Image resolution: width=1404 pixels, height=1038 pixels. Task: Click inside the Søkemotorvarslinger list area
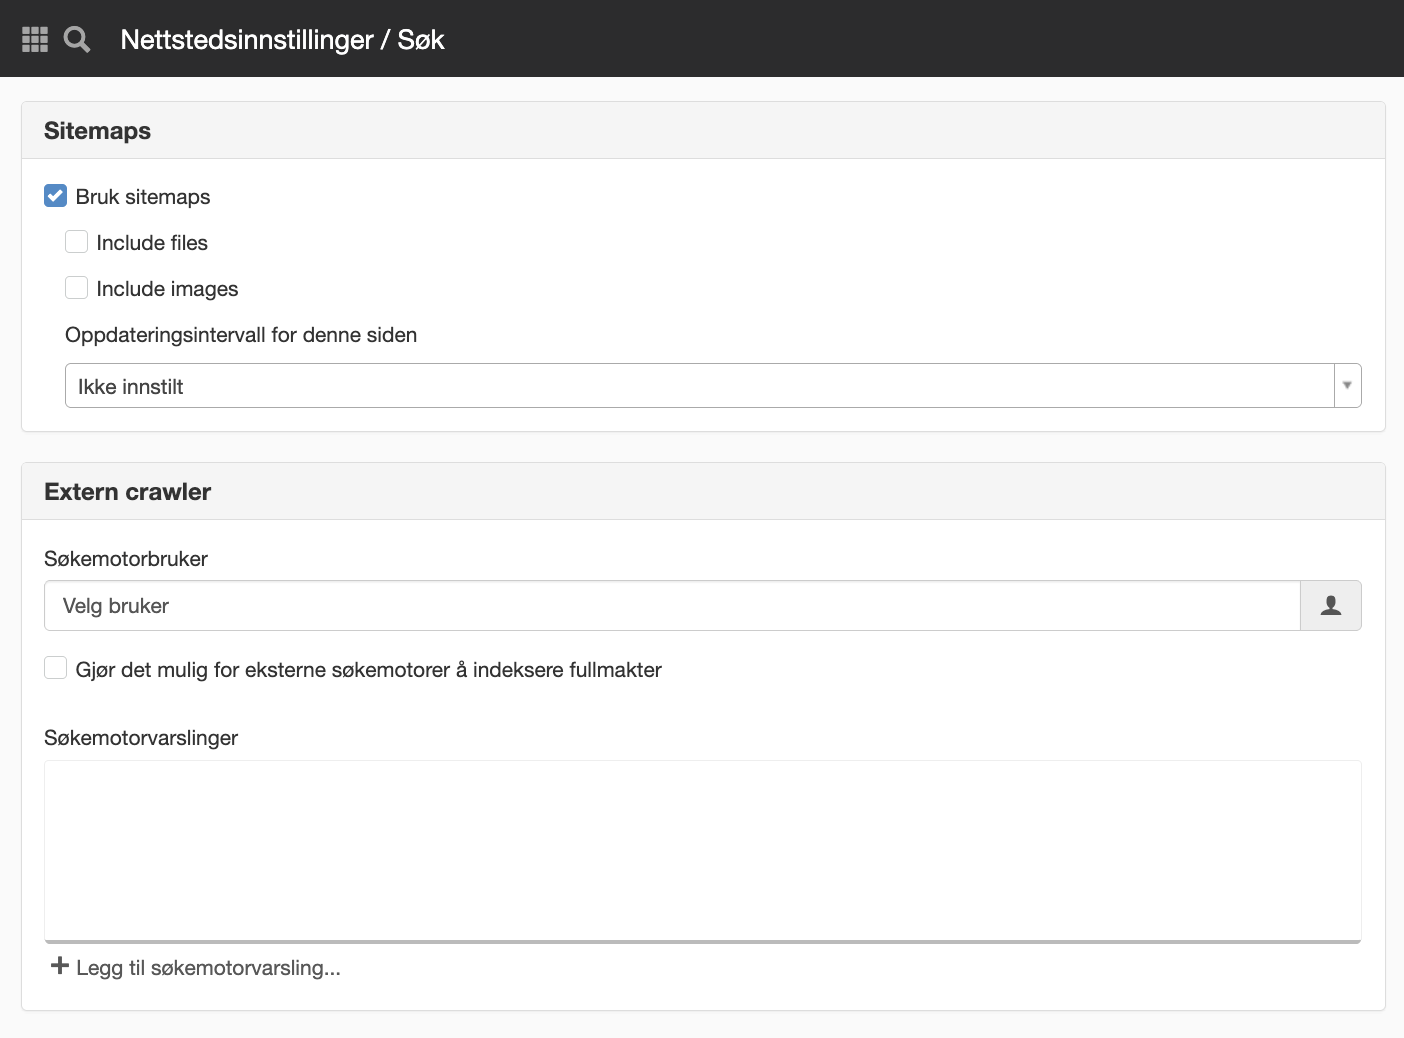click(703, 850)
